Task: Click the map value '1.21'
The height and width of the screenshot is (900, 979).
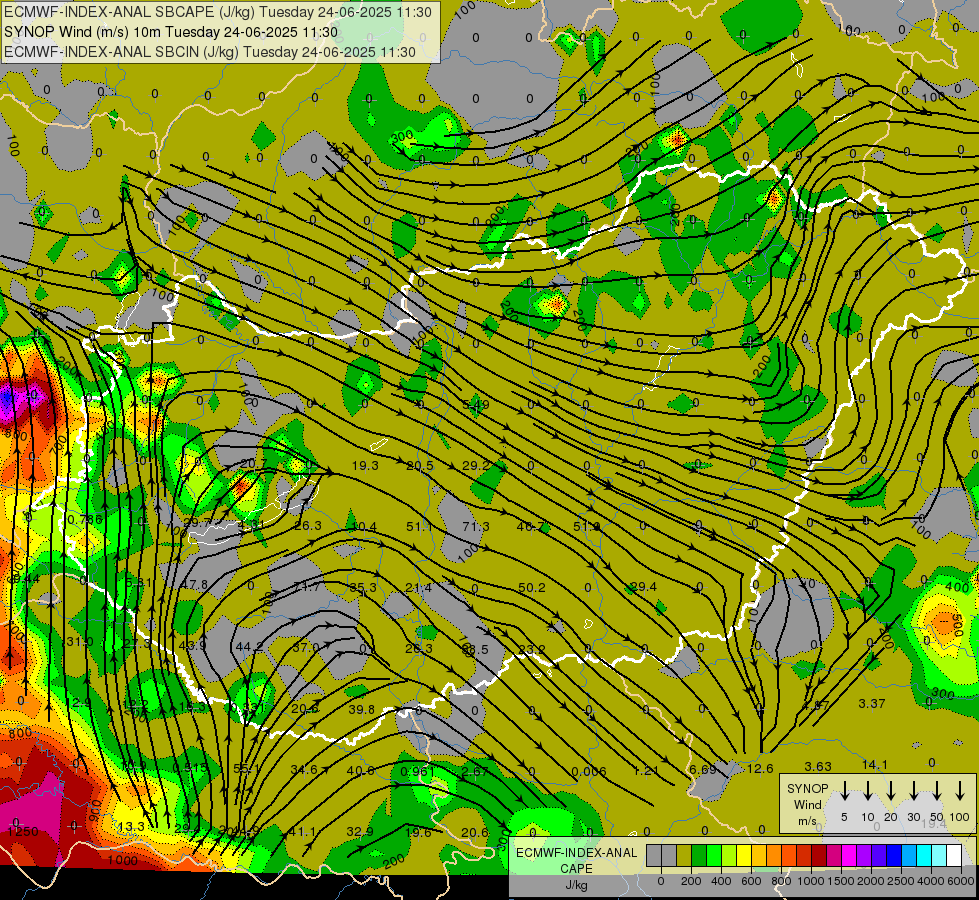Action: (646, 770)
